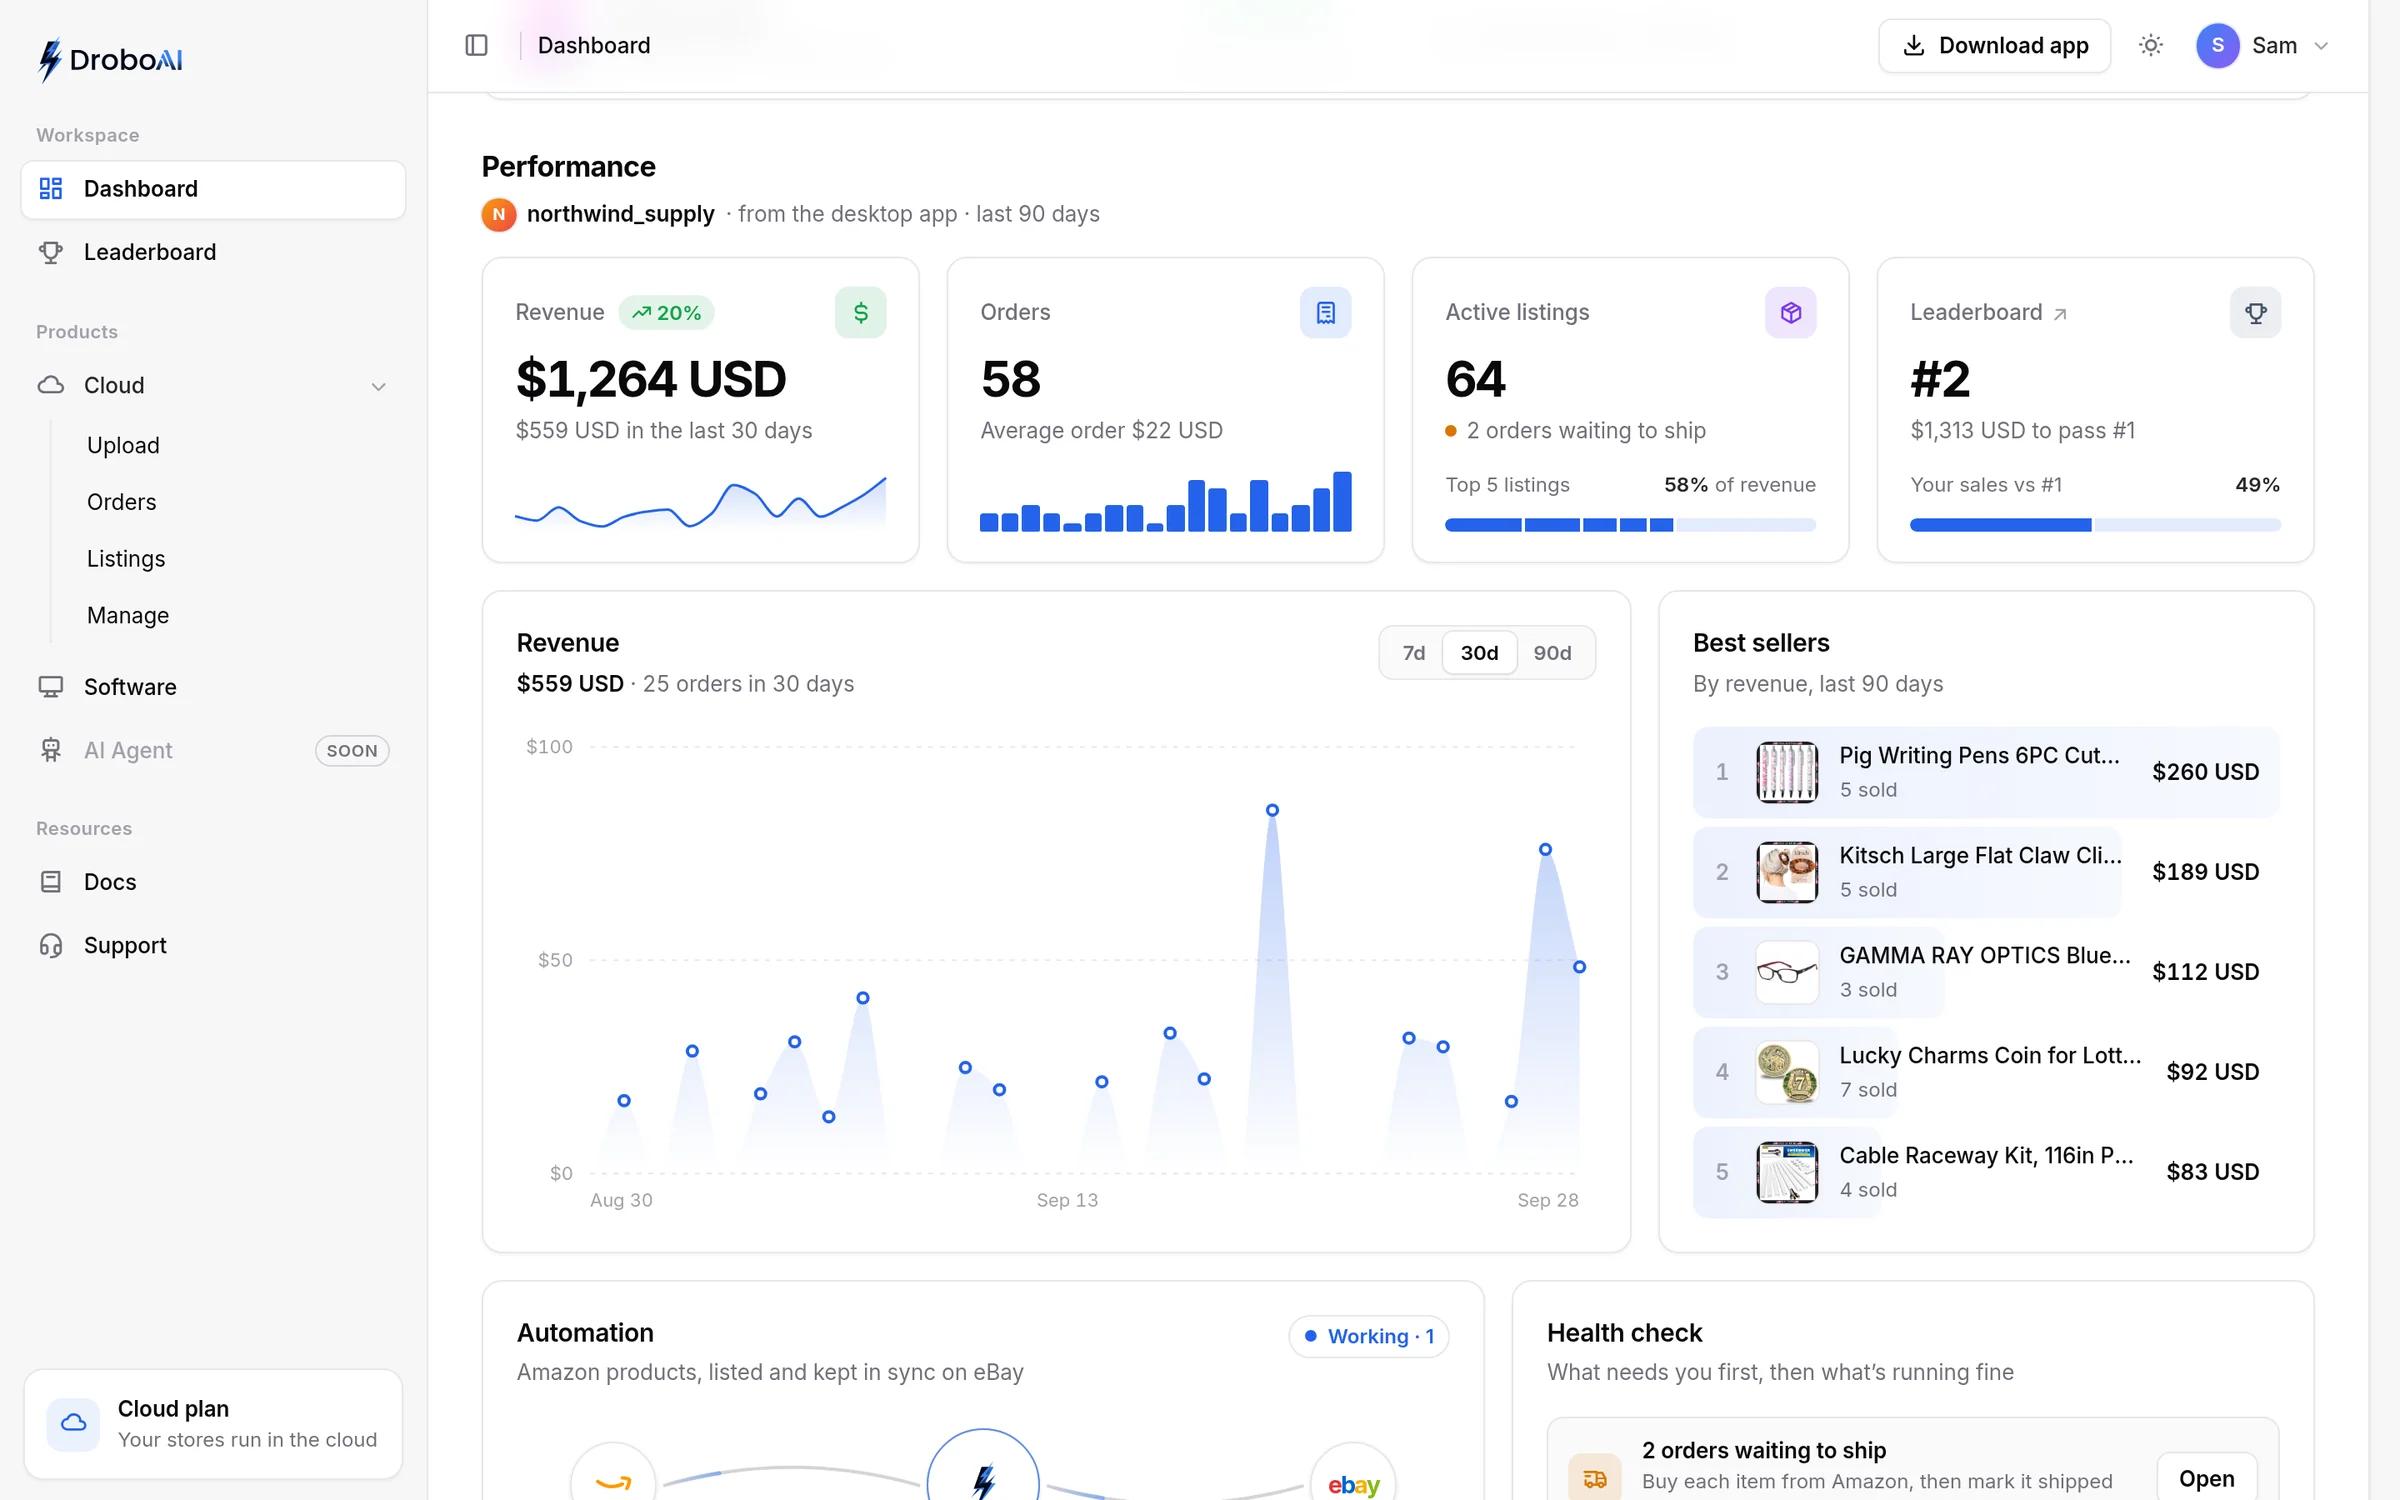Screen dimensions: 2400x1500
Task: Open the Docs book icon
Action: click(x=51, y=882)
